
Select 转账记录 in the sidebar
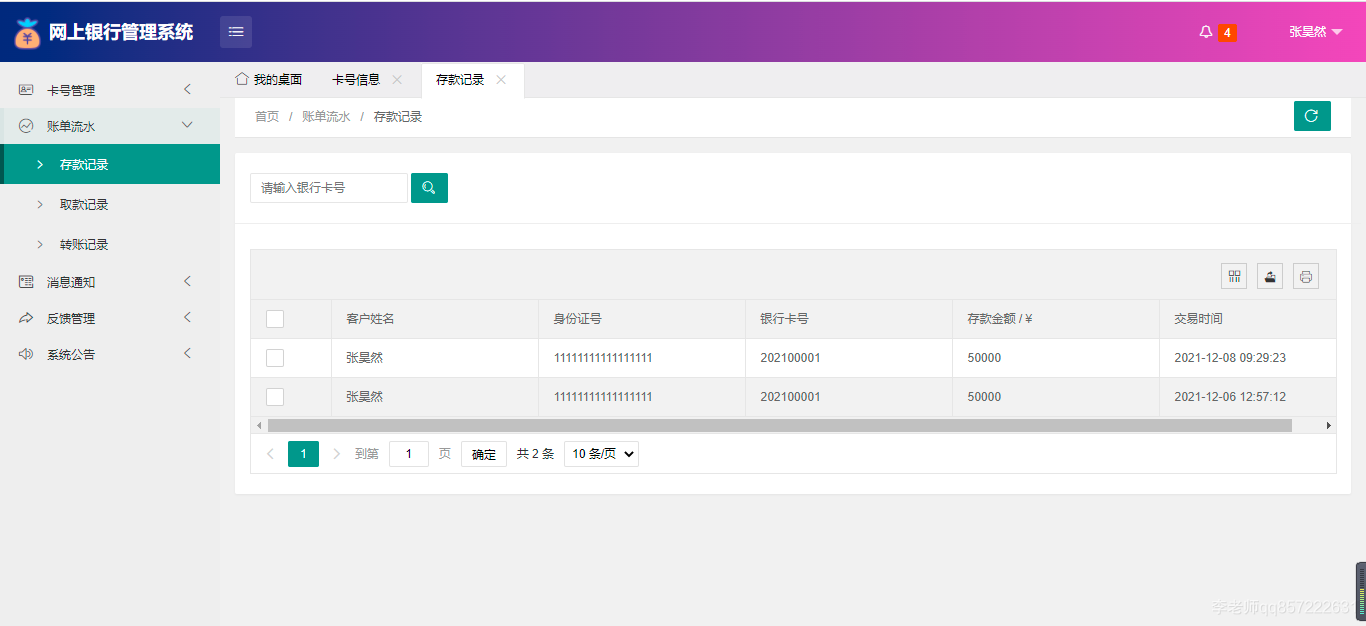coord(110,244)
